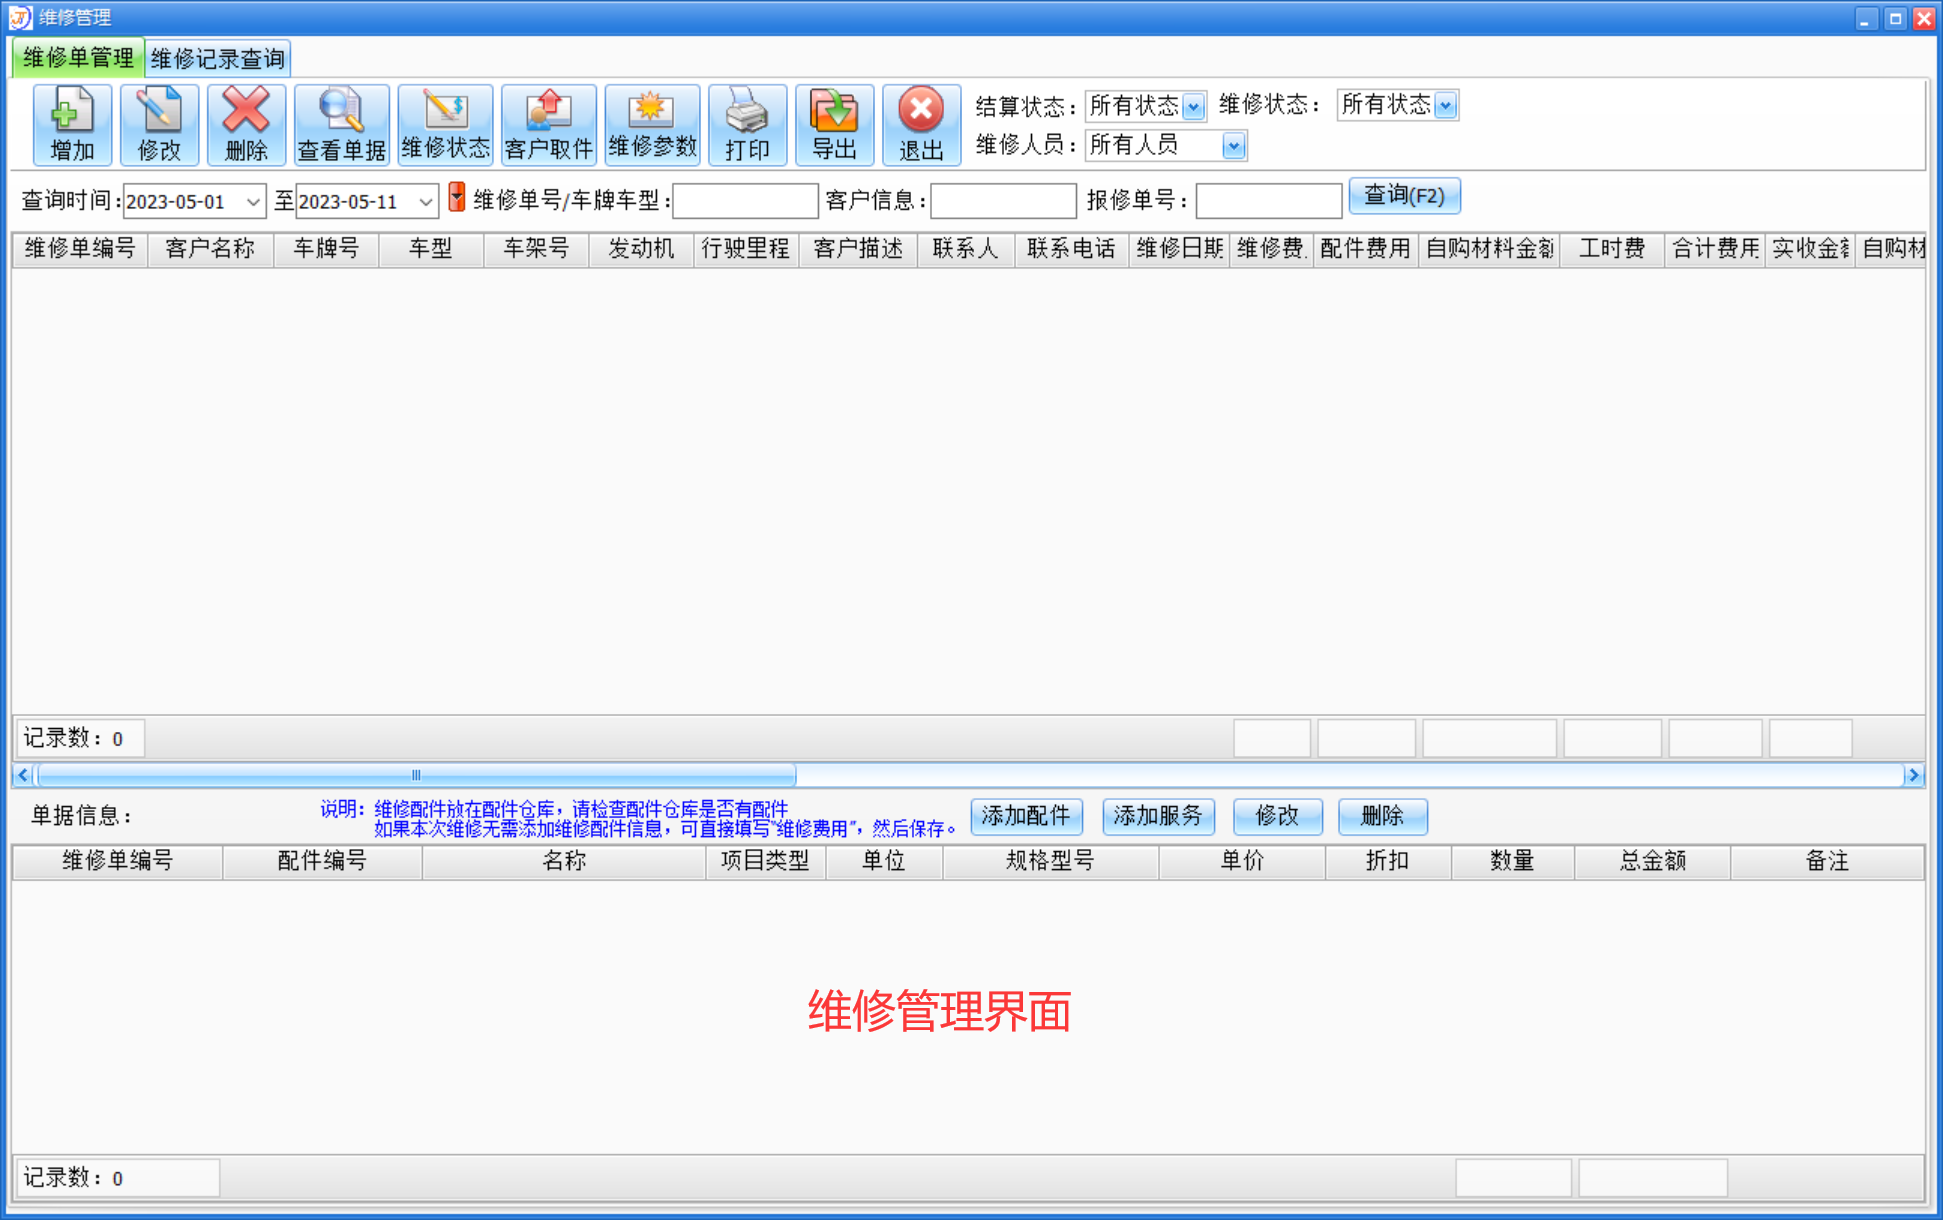Click the 车架号 column header
The height and width of the screenshot is (1220, 1943).
pos(536,249)
